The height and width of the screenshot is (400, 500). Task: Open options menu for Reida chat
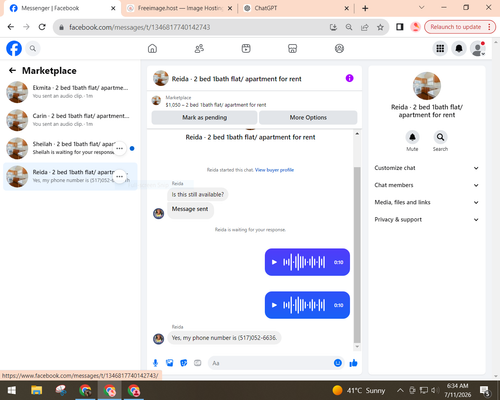pyautogui.click(x=120, y=176)
